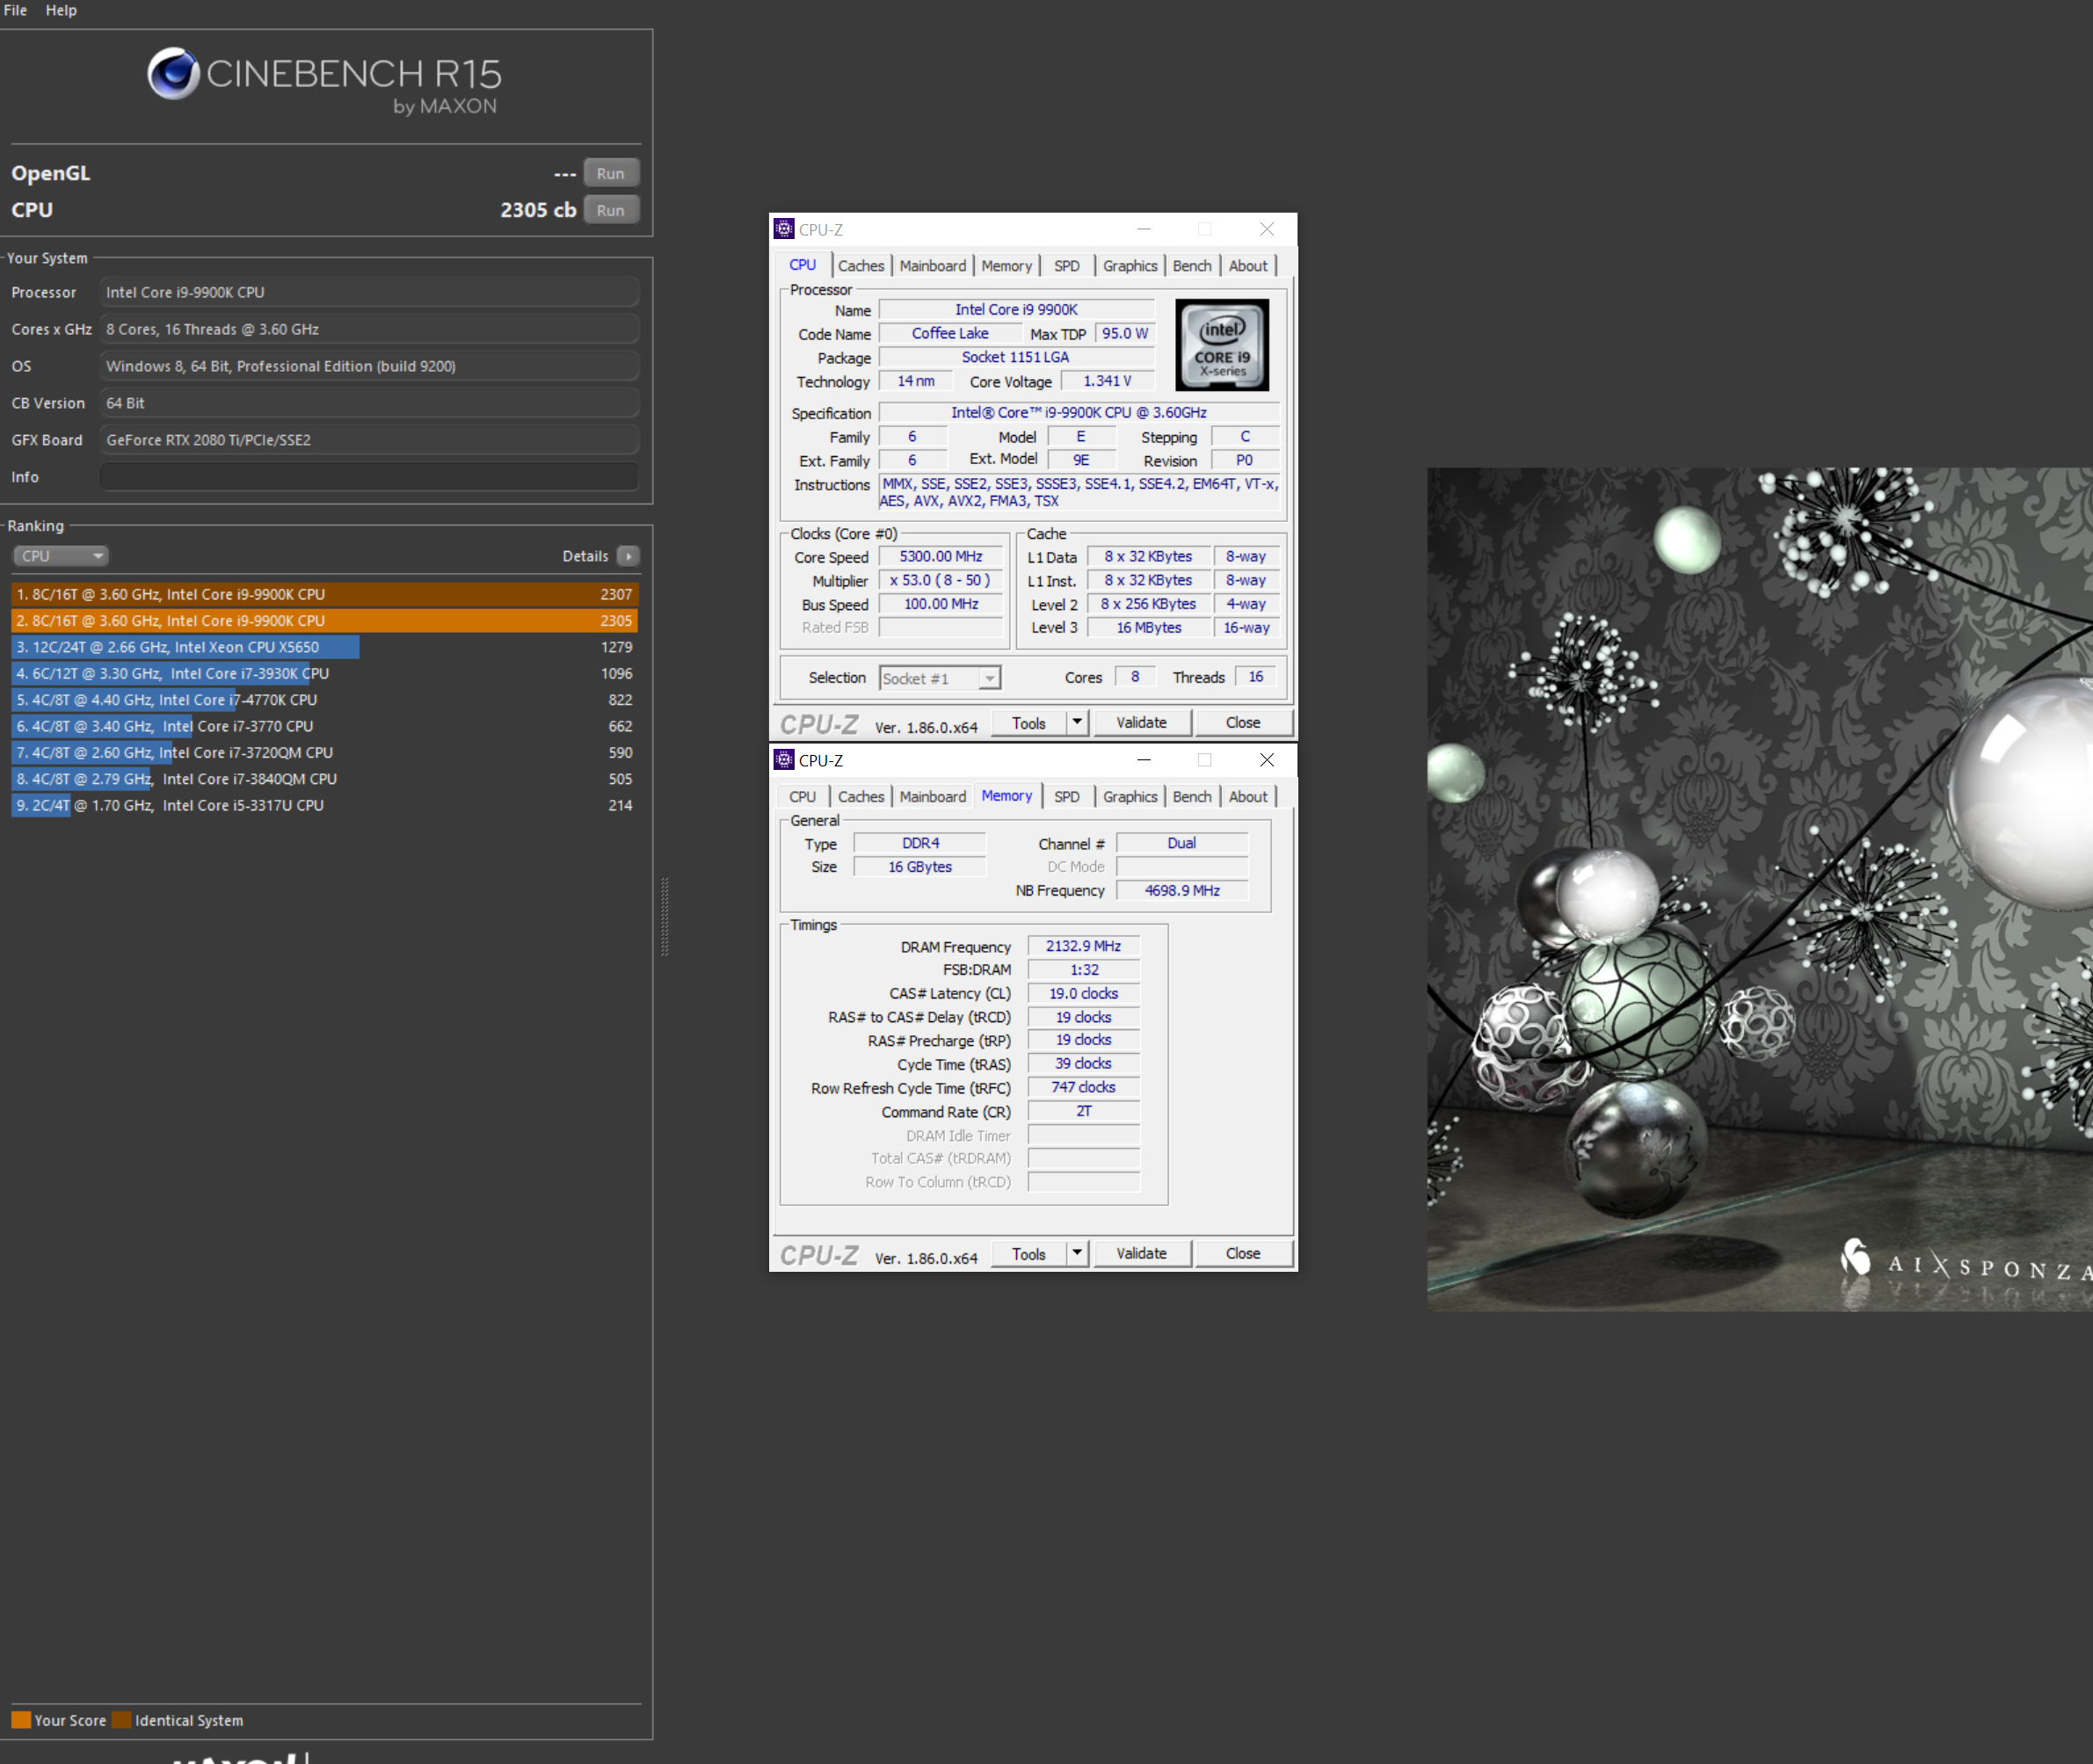Select the Core i5-3317U ranking row
2093x1764 pixels.
pos(324,805)
